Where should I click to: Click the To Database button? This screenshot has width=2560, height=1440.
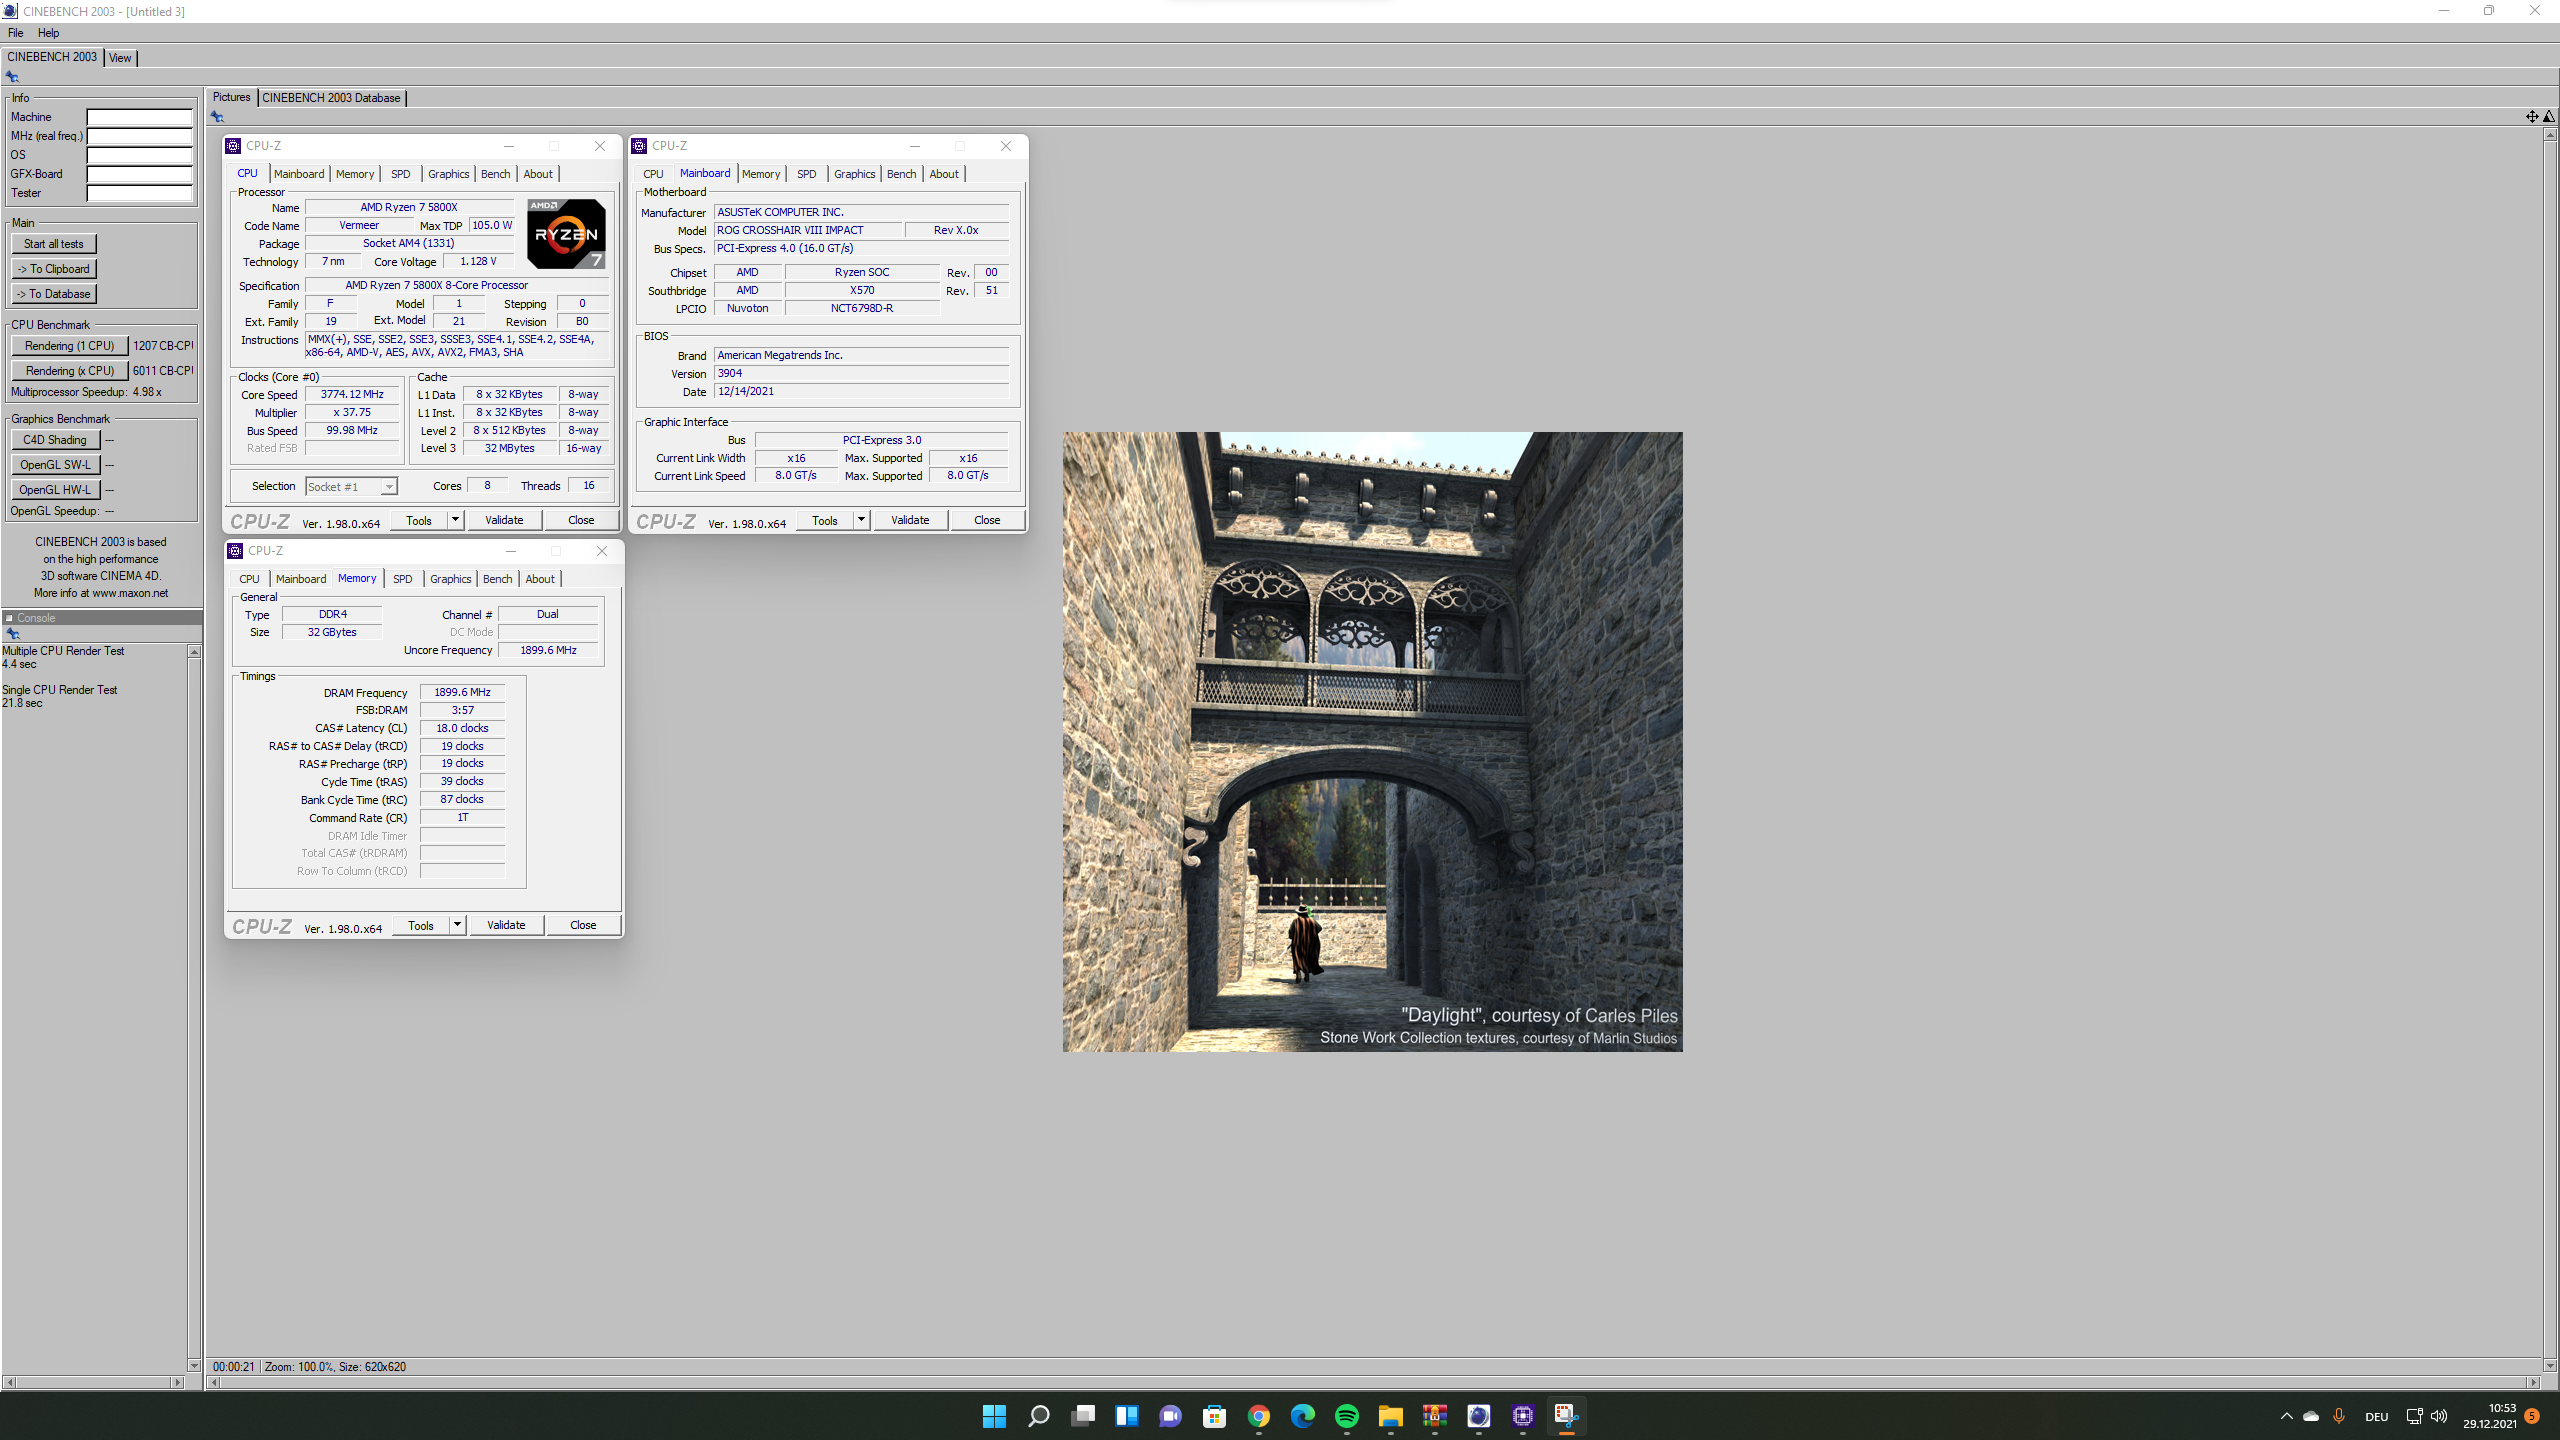tap(54, 294)
